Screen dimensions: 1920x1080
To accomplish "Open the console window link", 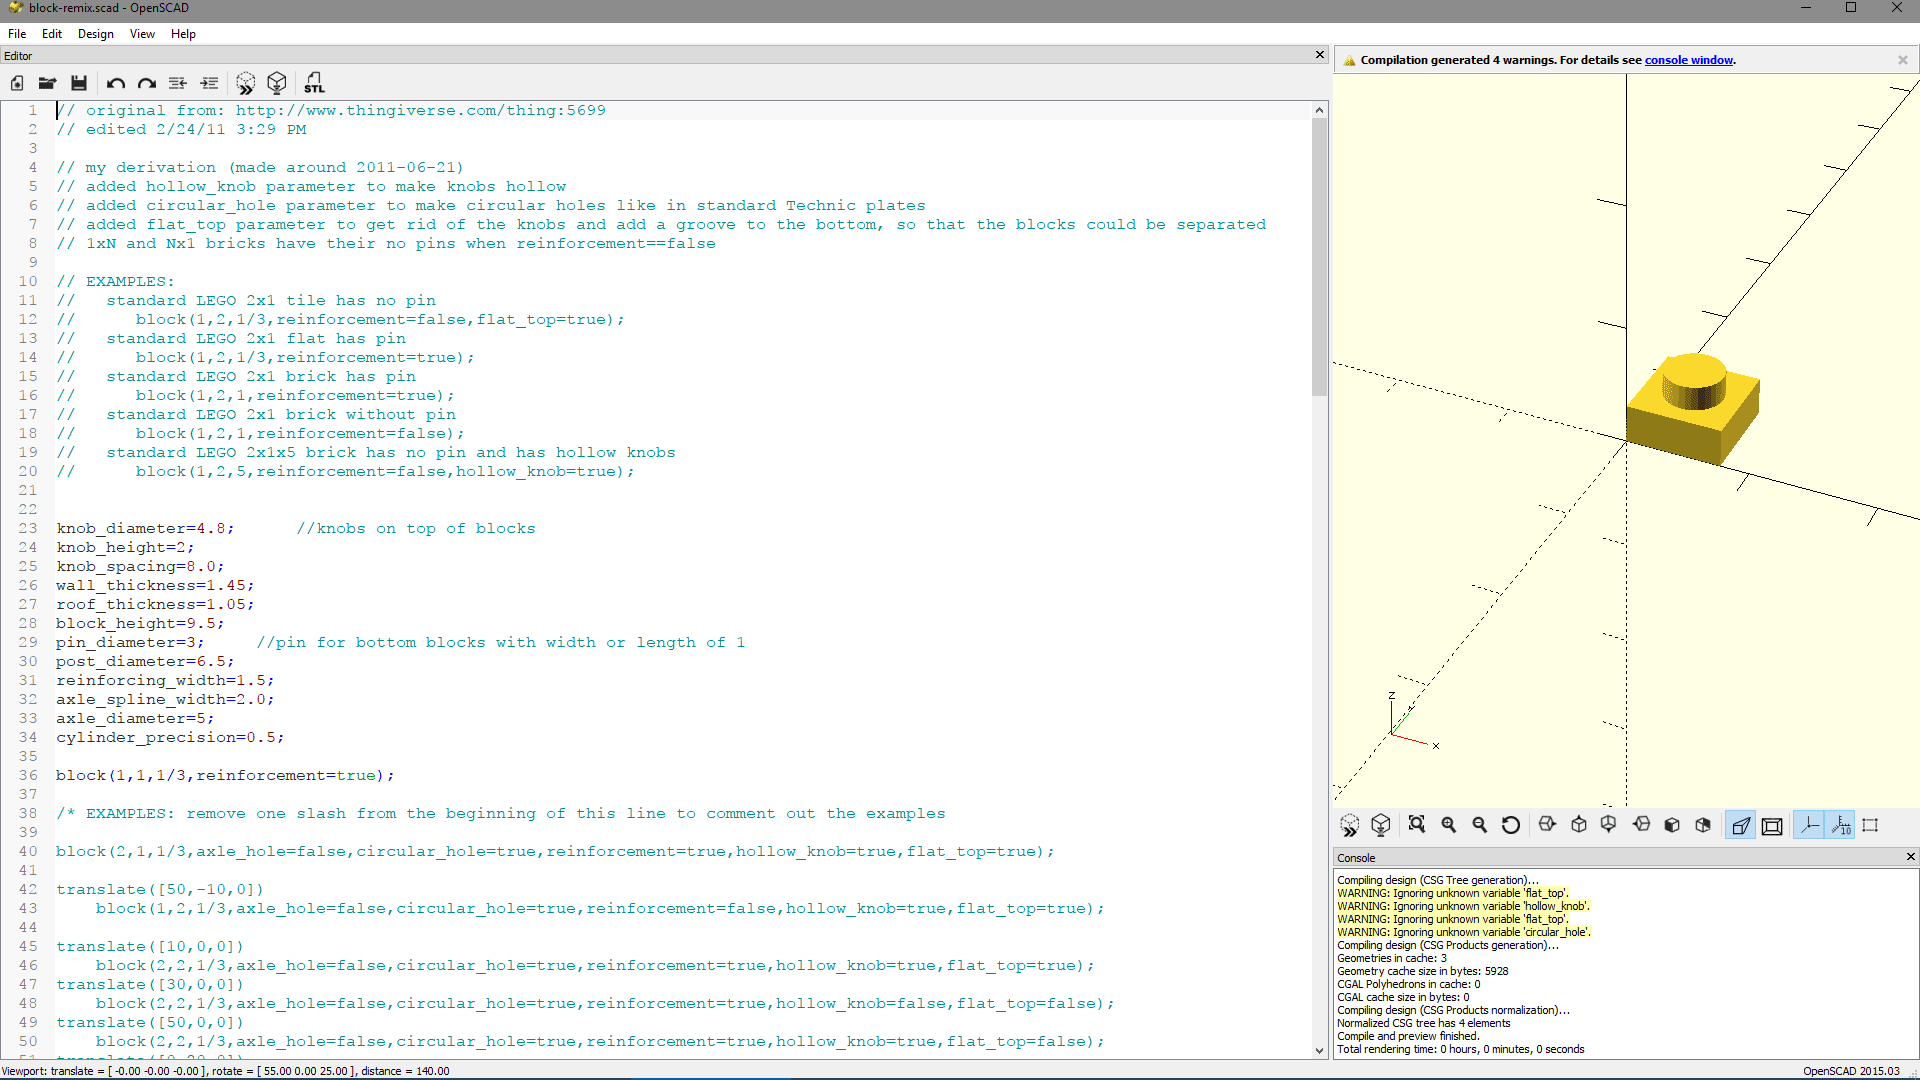I will [1688, 60].
